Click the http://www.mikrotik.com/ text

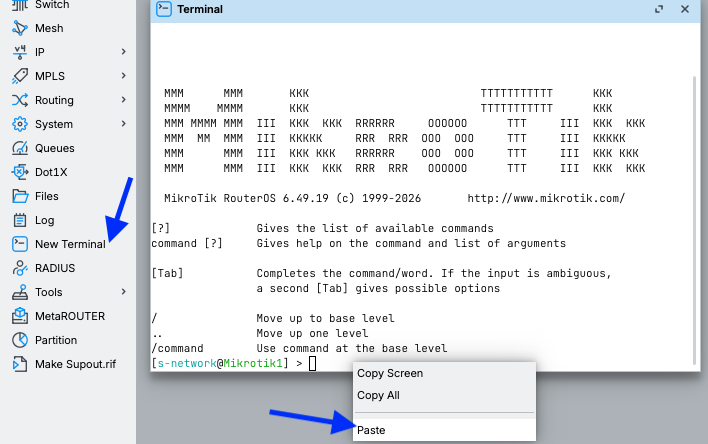[546, 198]
